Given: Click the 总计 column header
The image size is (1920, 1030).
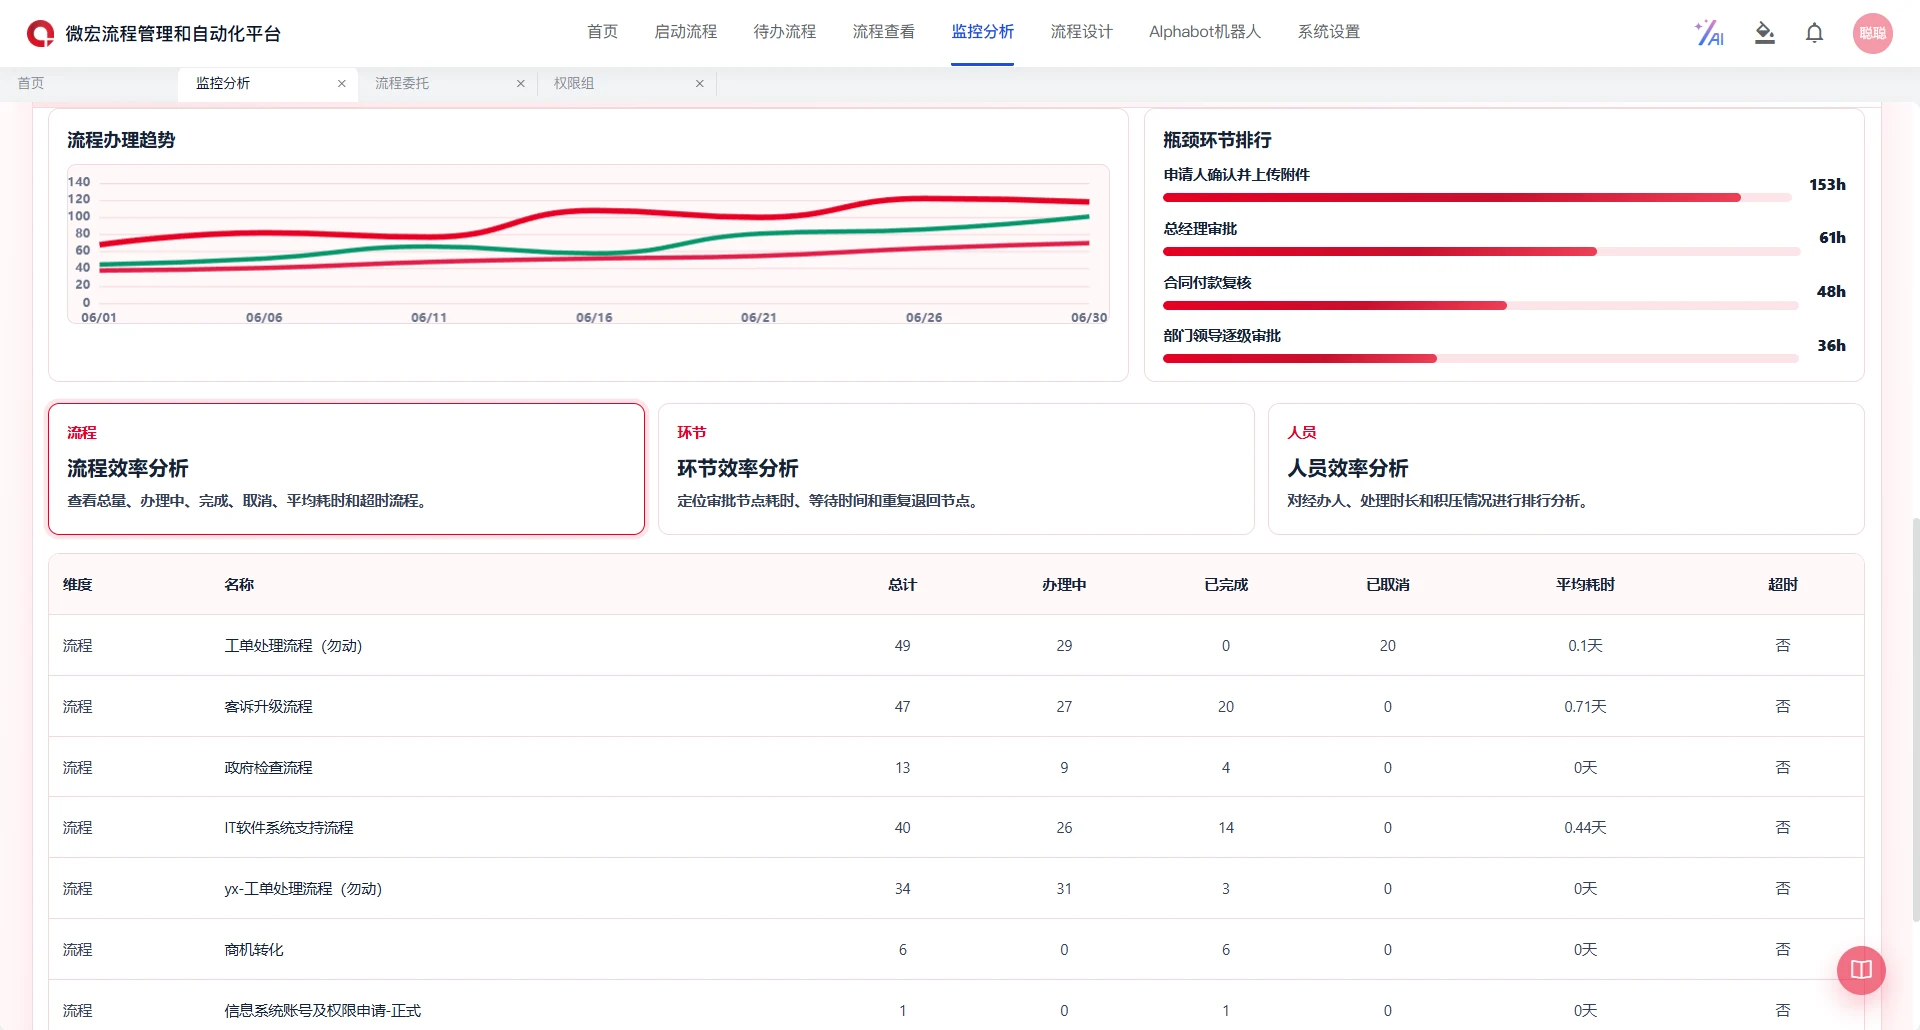Looking at the screenshot, I should pos(902,585).
